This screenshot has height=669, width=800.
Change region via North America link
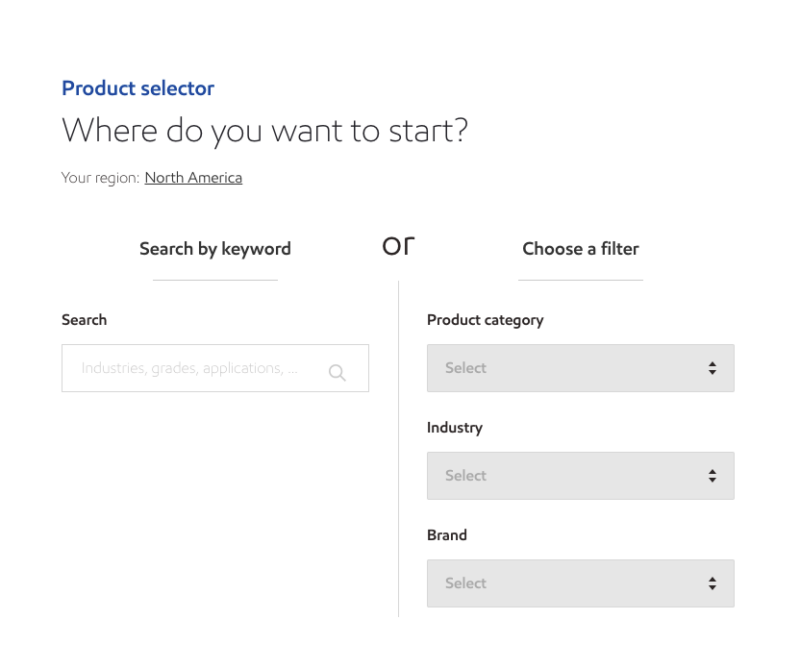pyautogui.click(x=193, y=178)
